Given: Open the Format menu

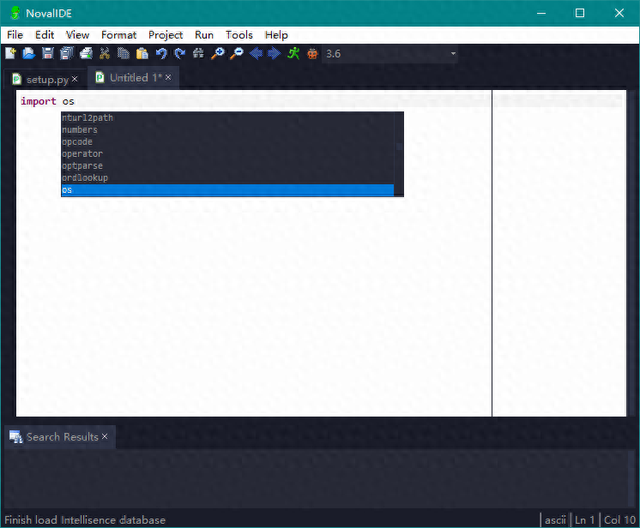Looking at the screenshot, I should (x=119, y=35).
